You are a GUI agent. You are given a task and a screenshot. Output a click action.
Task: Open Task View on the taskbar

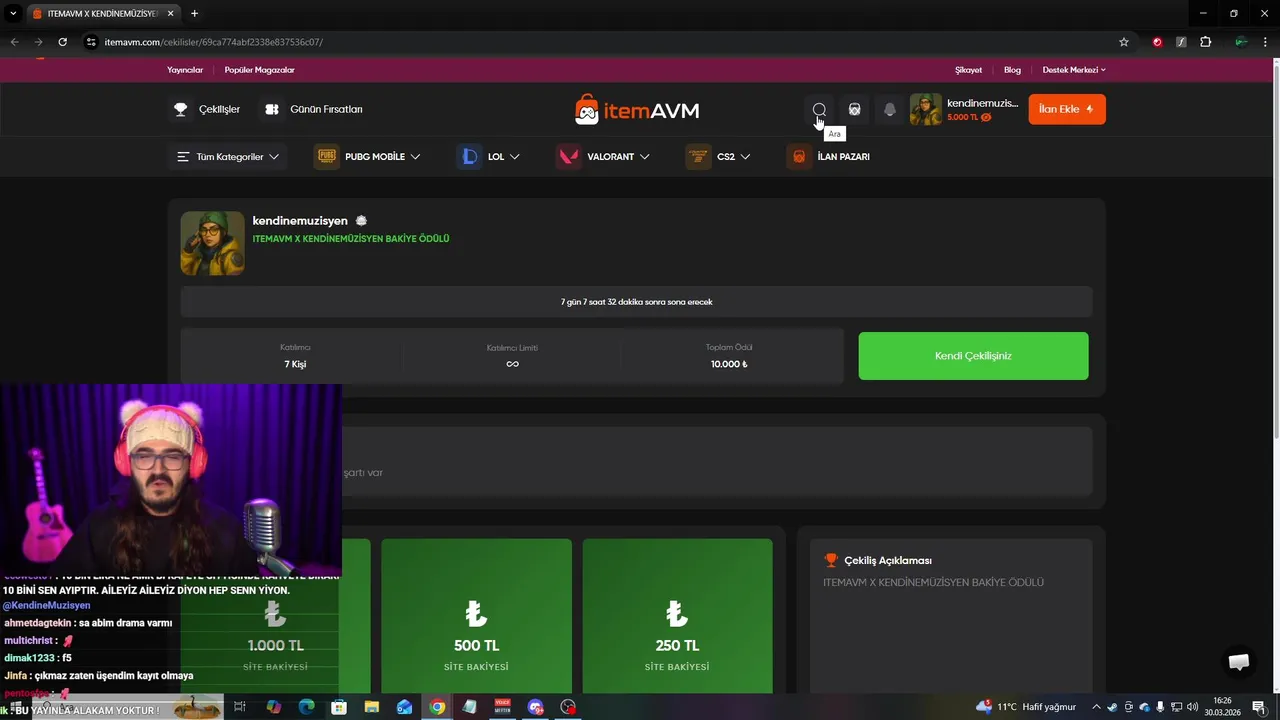pyautogui.click(x=240, y=707)
